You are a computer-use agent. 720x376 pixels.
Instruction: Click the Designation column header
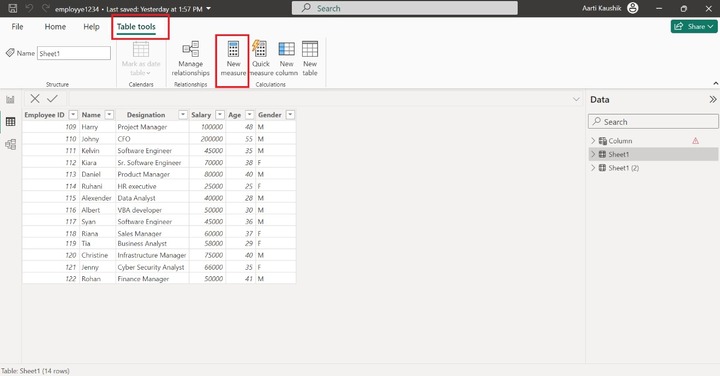146,115
